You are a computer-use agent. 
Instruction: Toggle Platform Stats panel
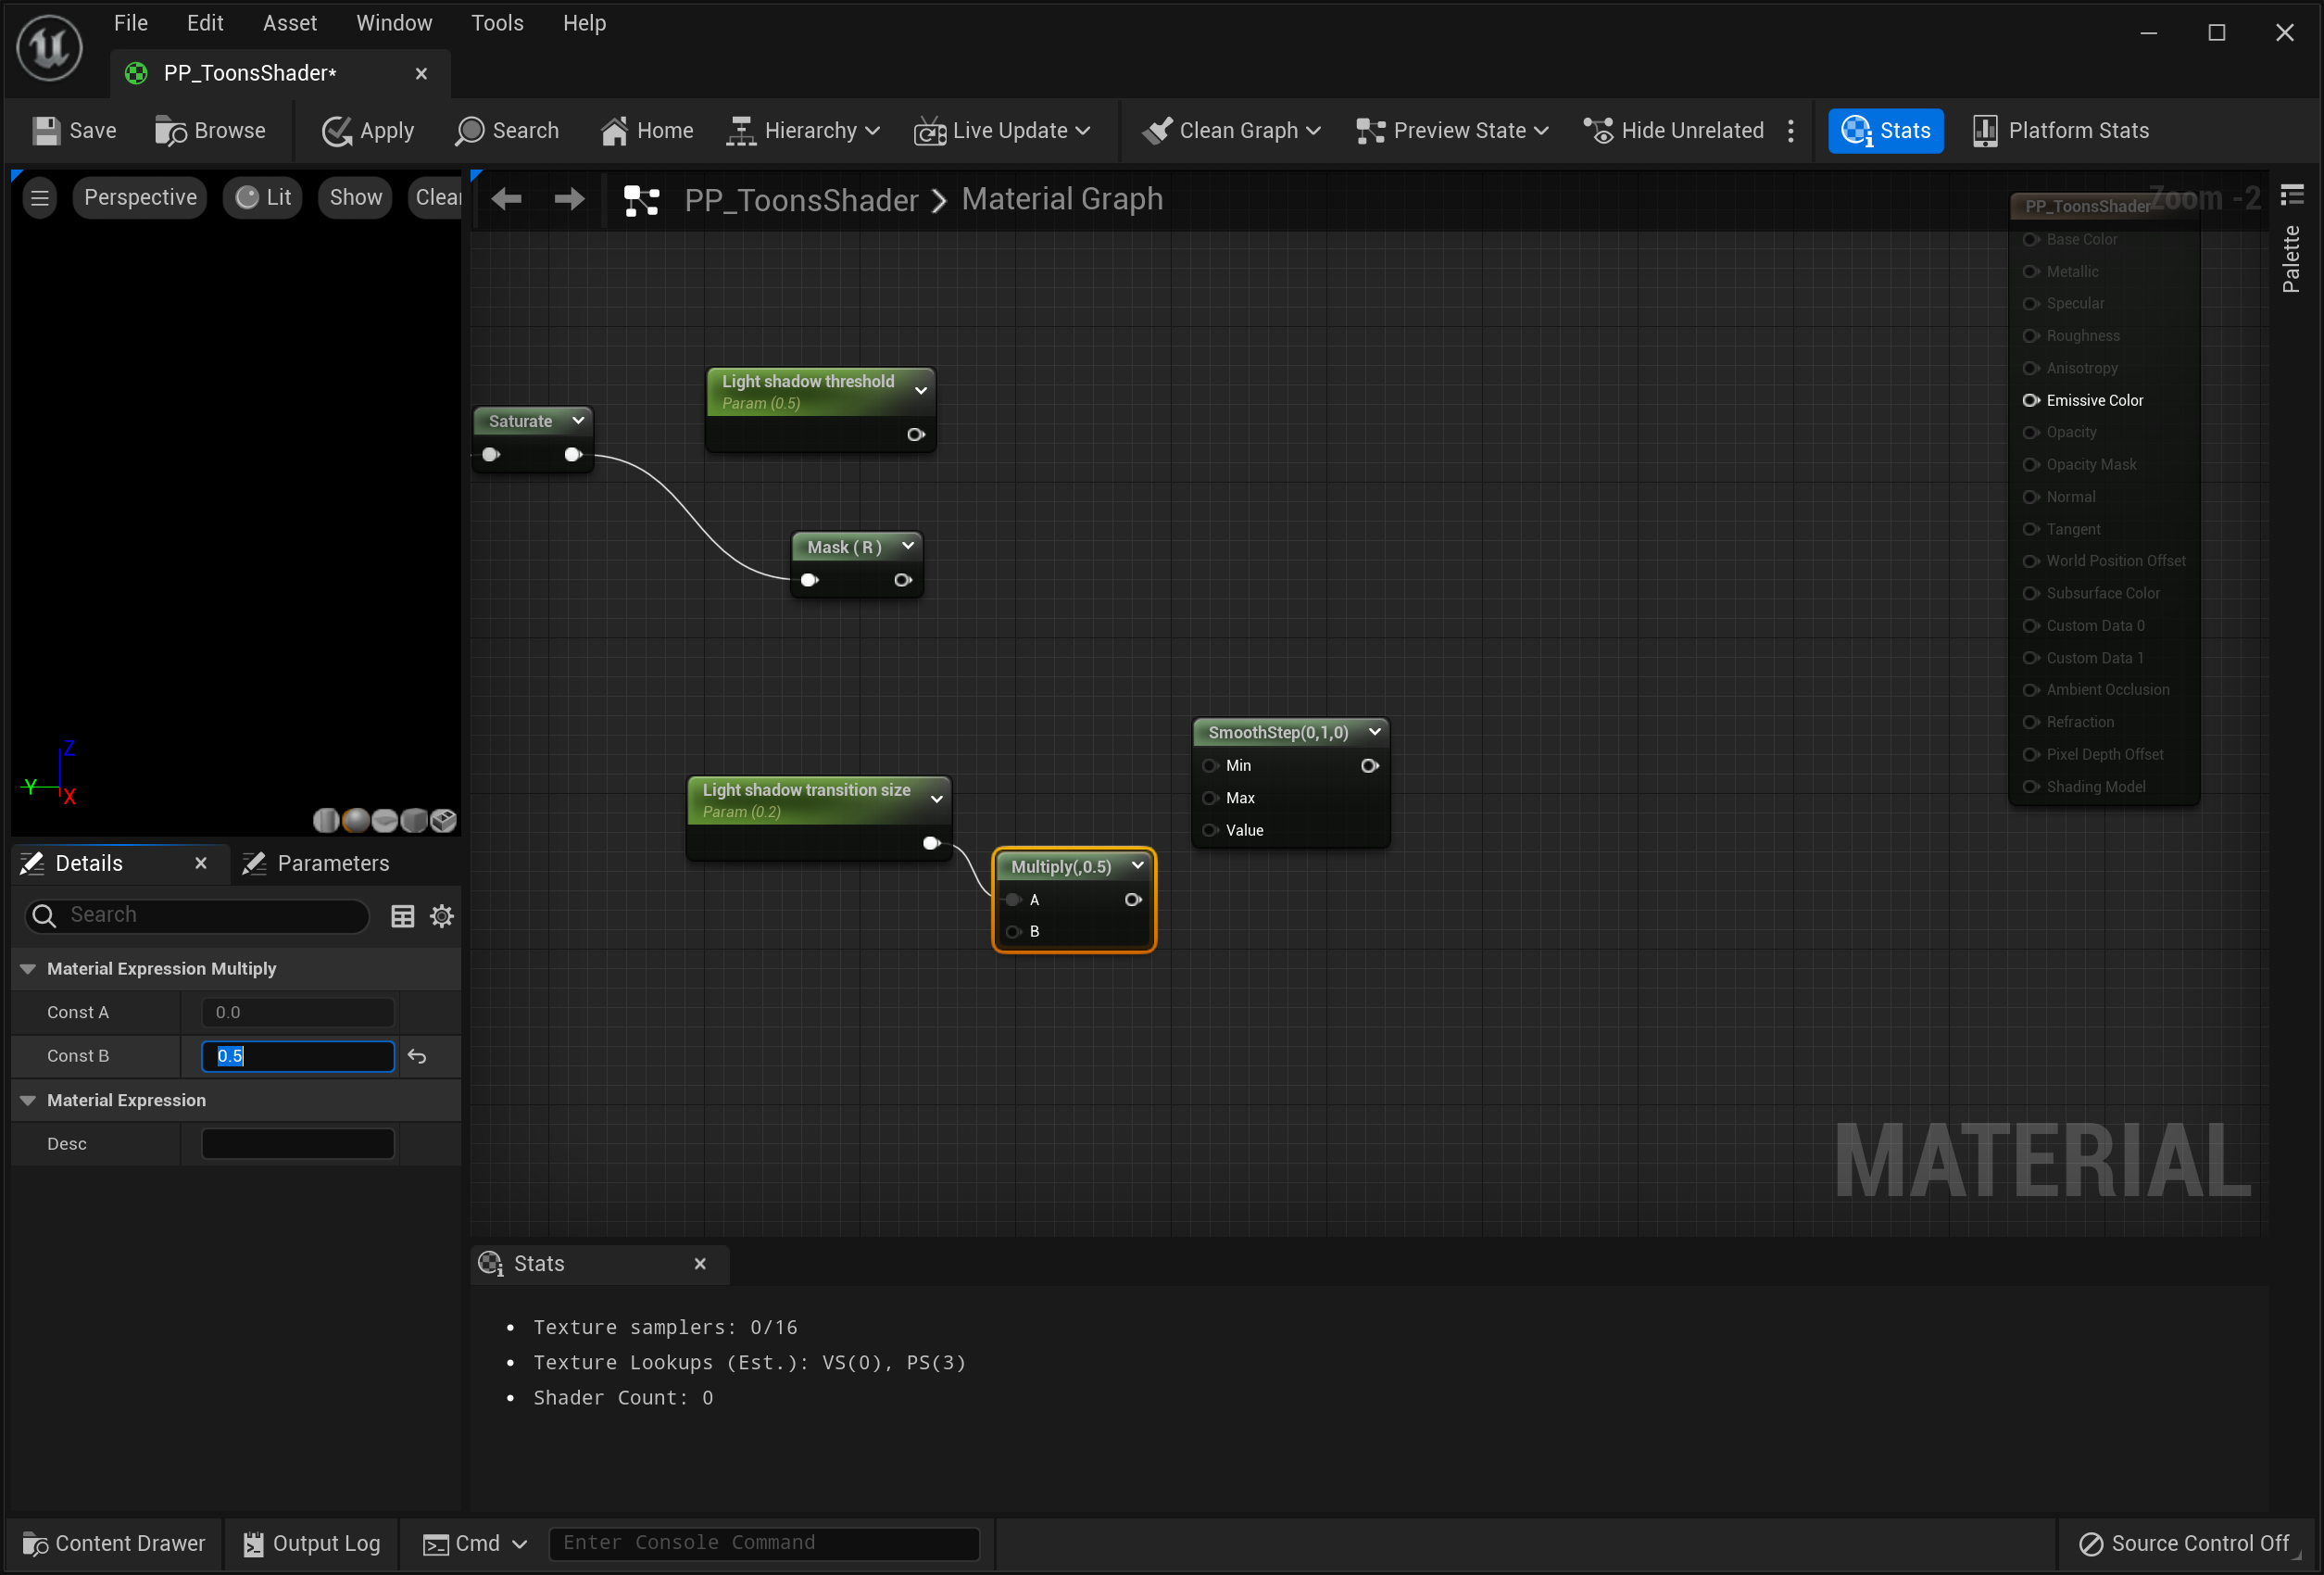click(x=2061, y=131)
